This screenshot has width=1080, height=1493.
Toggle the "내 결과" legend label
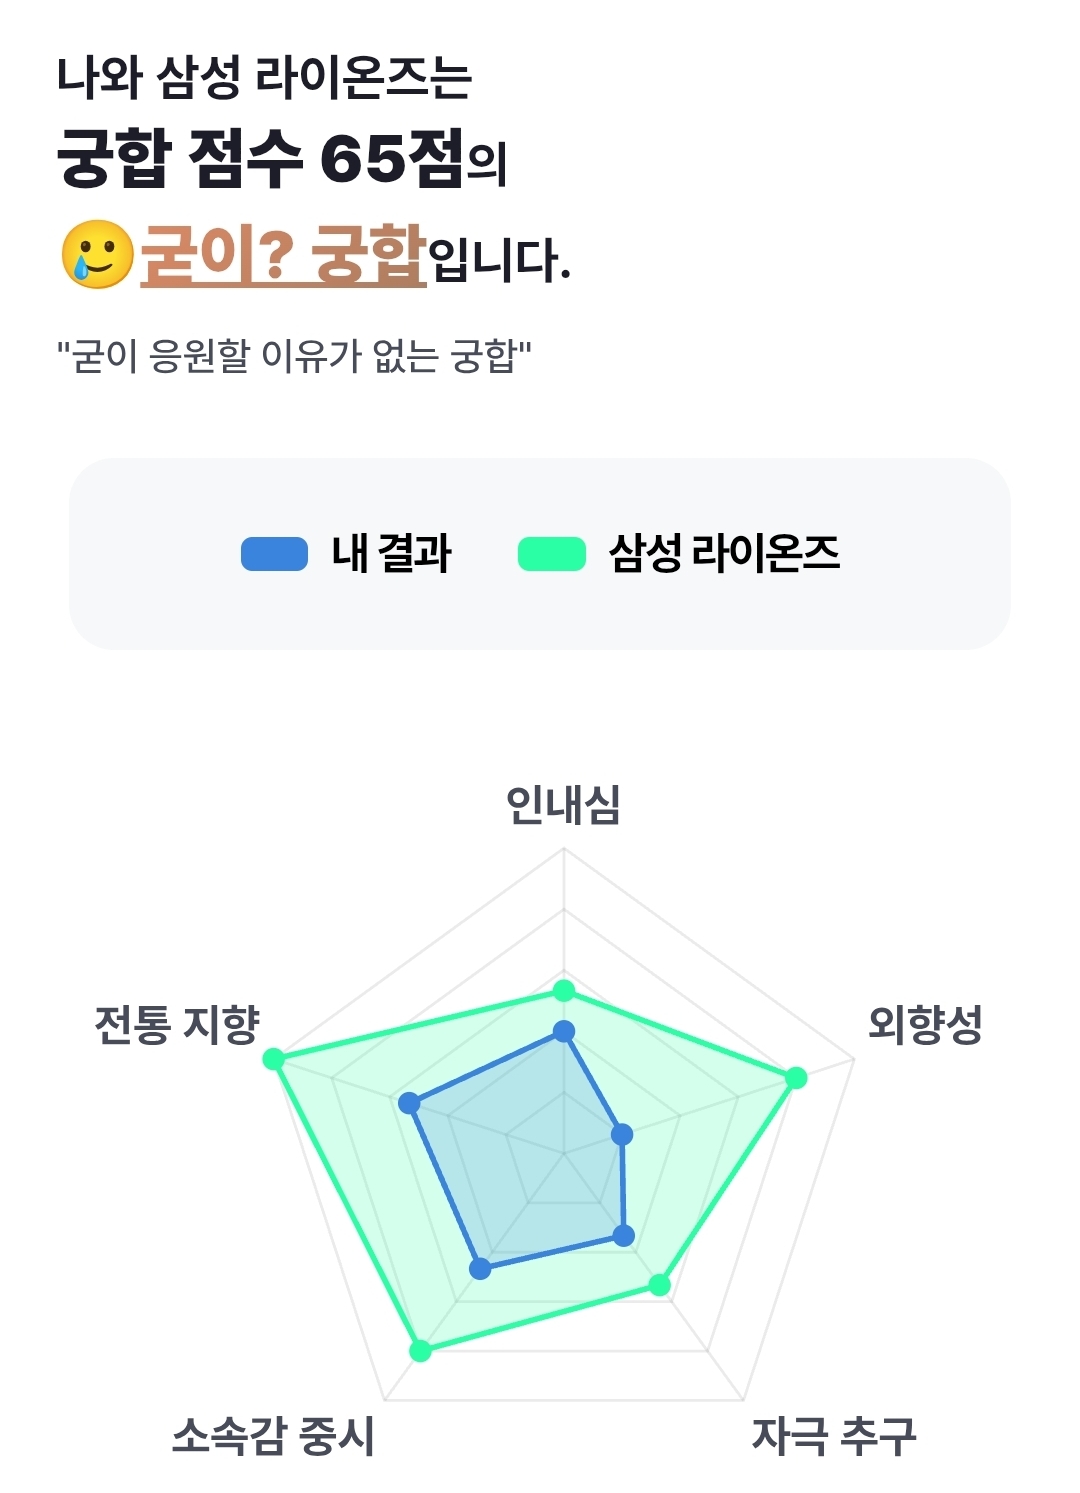[x=391, y=554]
